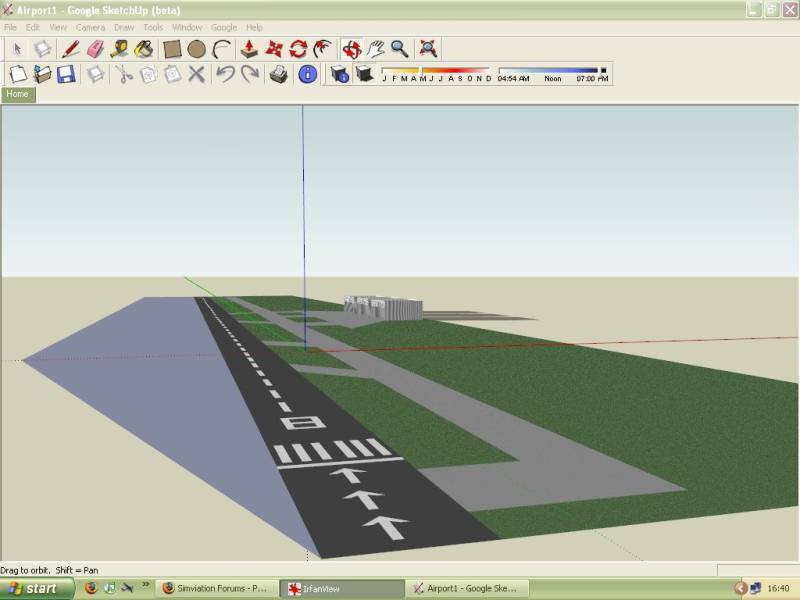Open the Draw menu
The image size is (800, 600).
click(124, 27)
